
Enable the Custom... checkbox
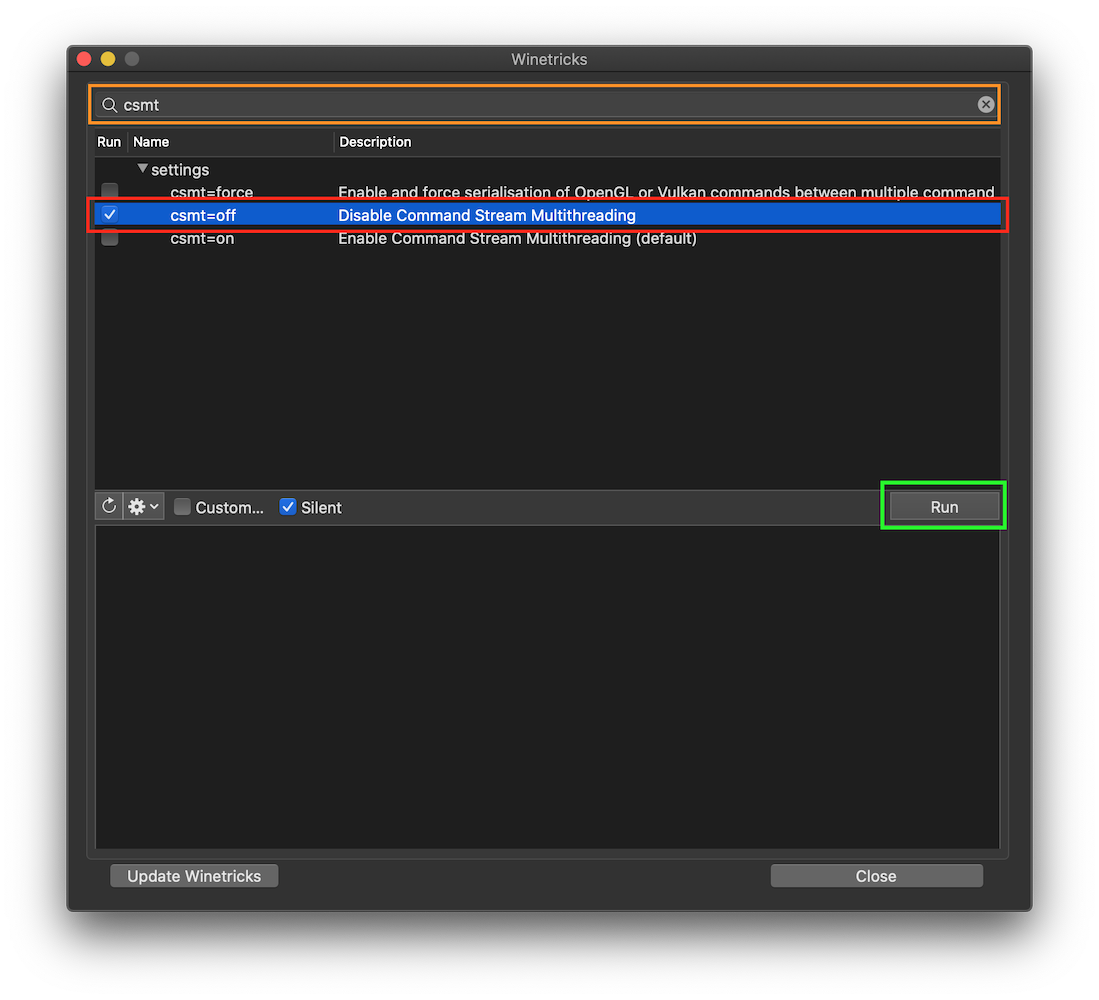[182, 507]
